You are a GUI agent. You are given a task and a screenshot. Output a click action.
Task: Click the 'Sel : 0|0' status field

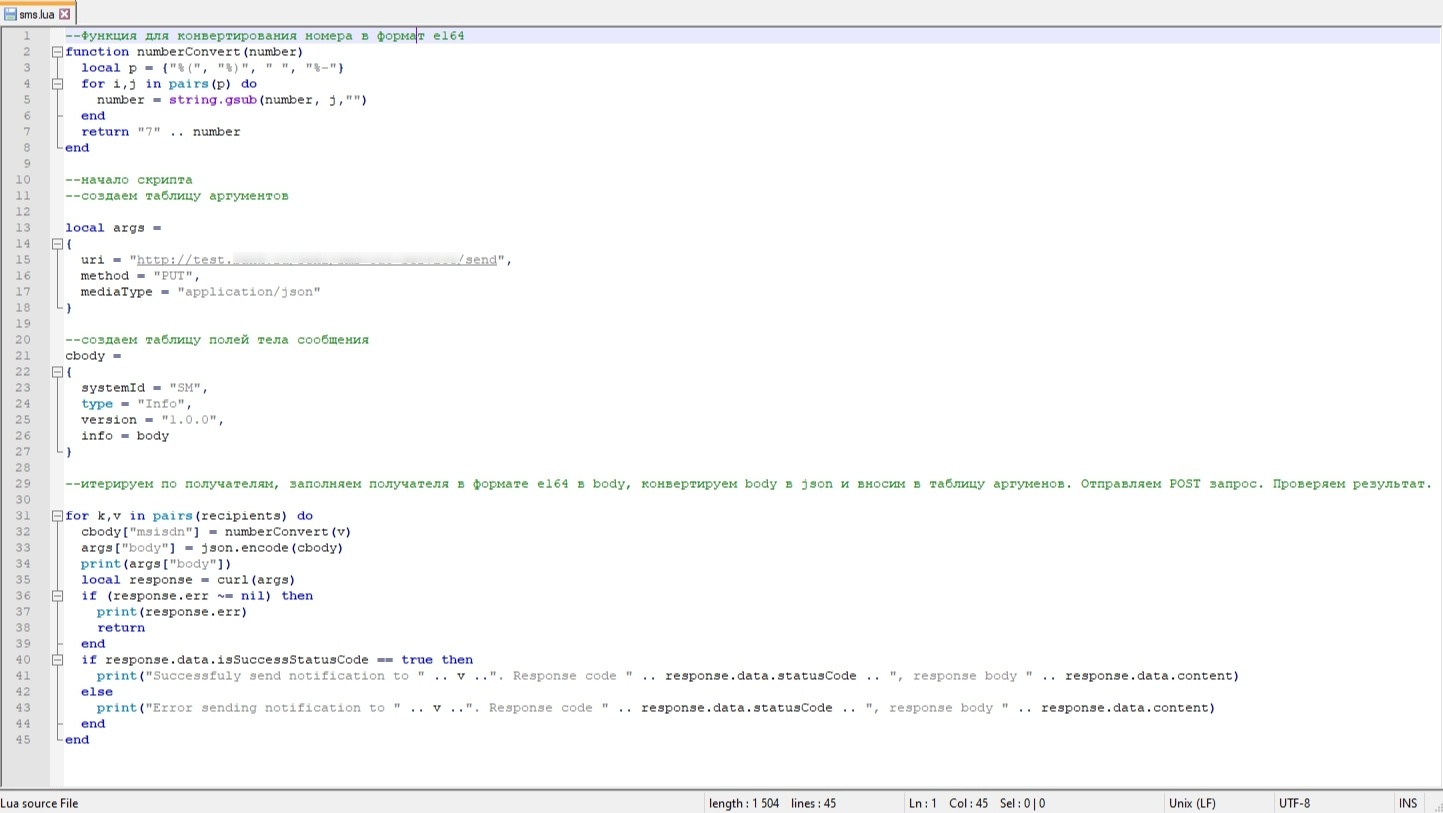[1022, 803]
